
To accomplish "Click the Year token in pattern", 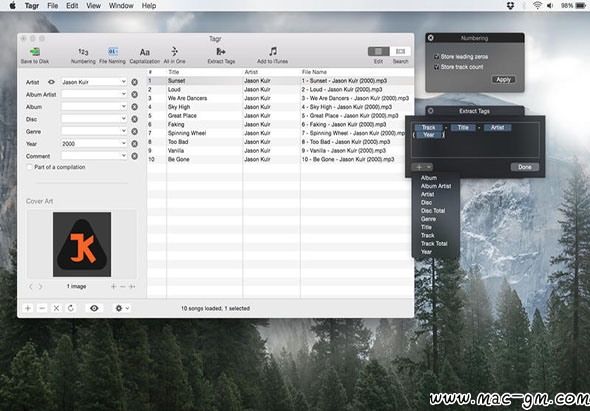I will click(x=429, y=135).
